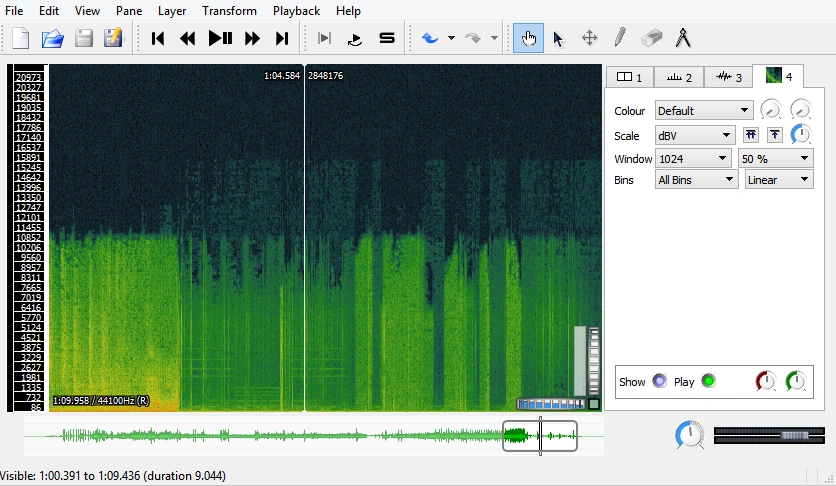Toggle Loop playback mode
This screenshot has height=486, width=836.
pos(354,39)
